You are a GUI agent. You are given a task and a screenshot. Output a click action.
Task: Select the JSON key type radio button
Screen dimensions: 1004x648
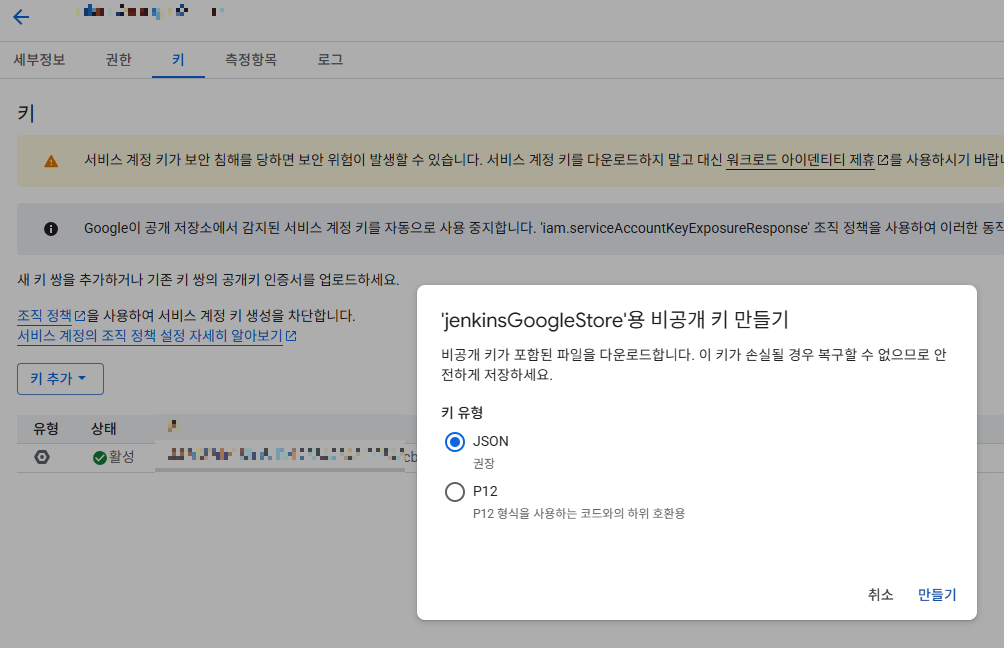pos(455,442)
